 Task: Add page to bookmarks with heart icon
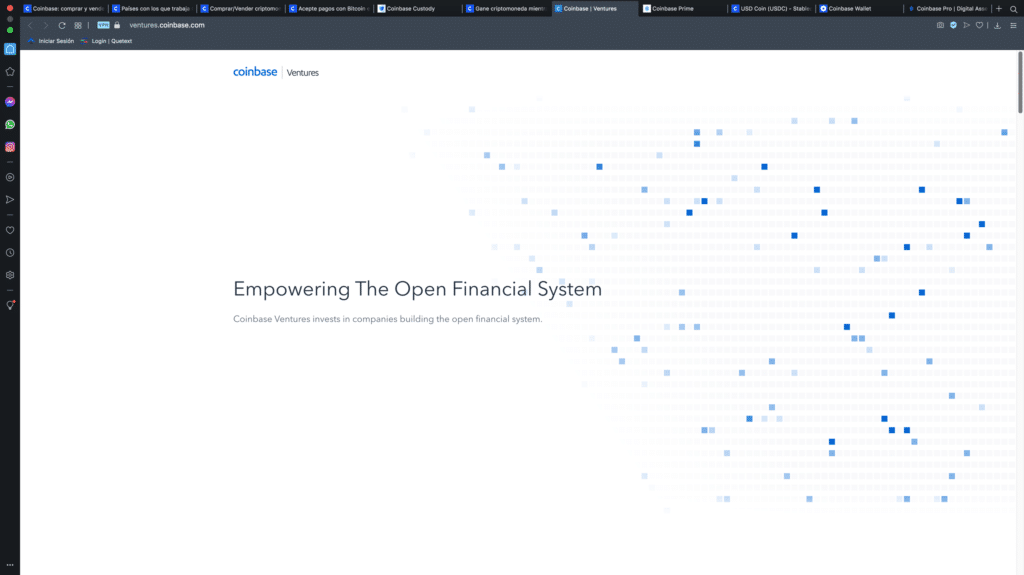[x=980, y=25]
